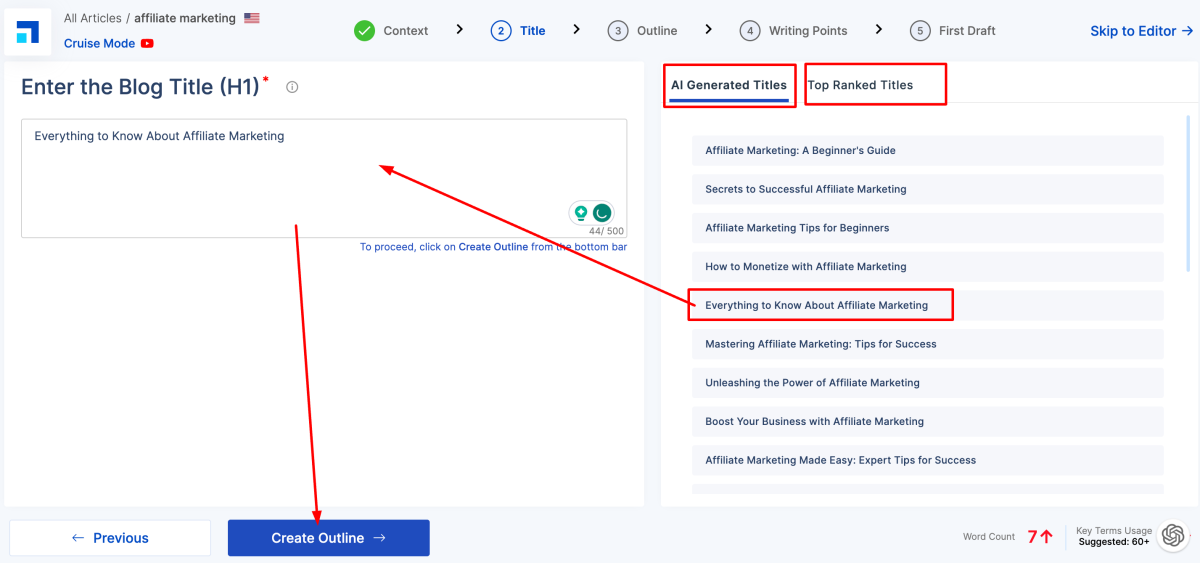The height and width of the screenshot is (563, 1200).
Task: Click the Grammarly icon in title box
Action: [602, 213]
